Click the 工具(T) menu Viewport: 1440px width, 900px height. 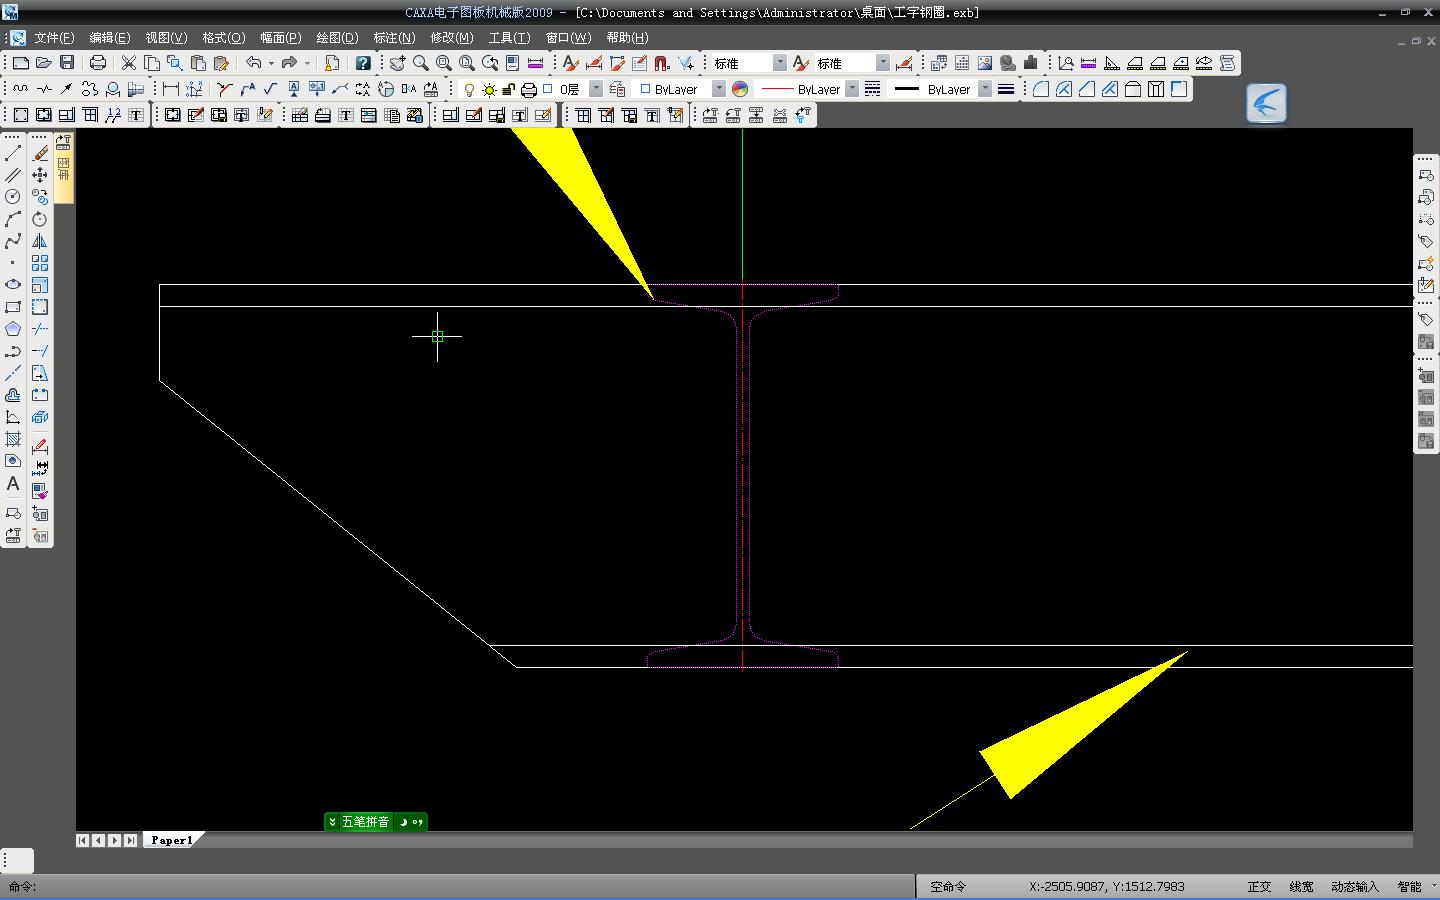pyautogui.click(x=509, y=38)
